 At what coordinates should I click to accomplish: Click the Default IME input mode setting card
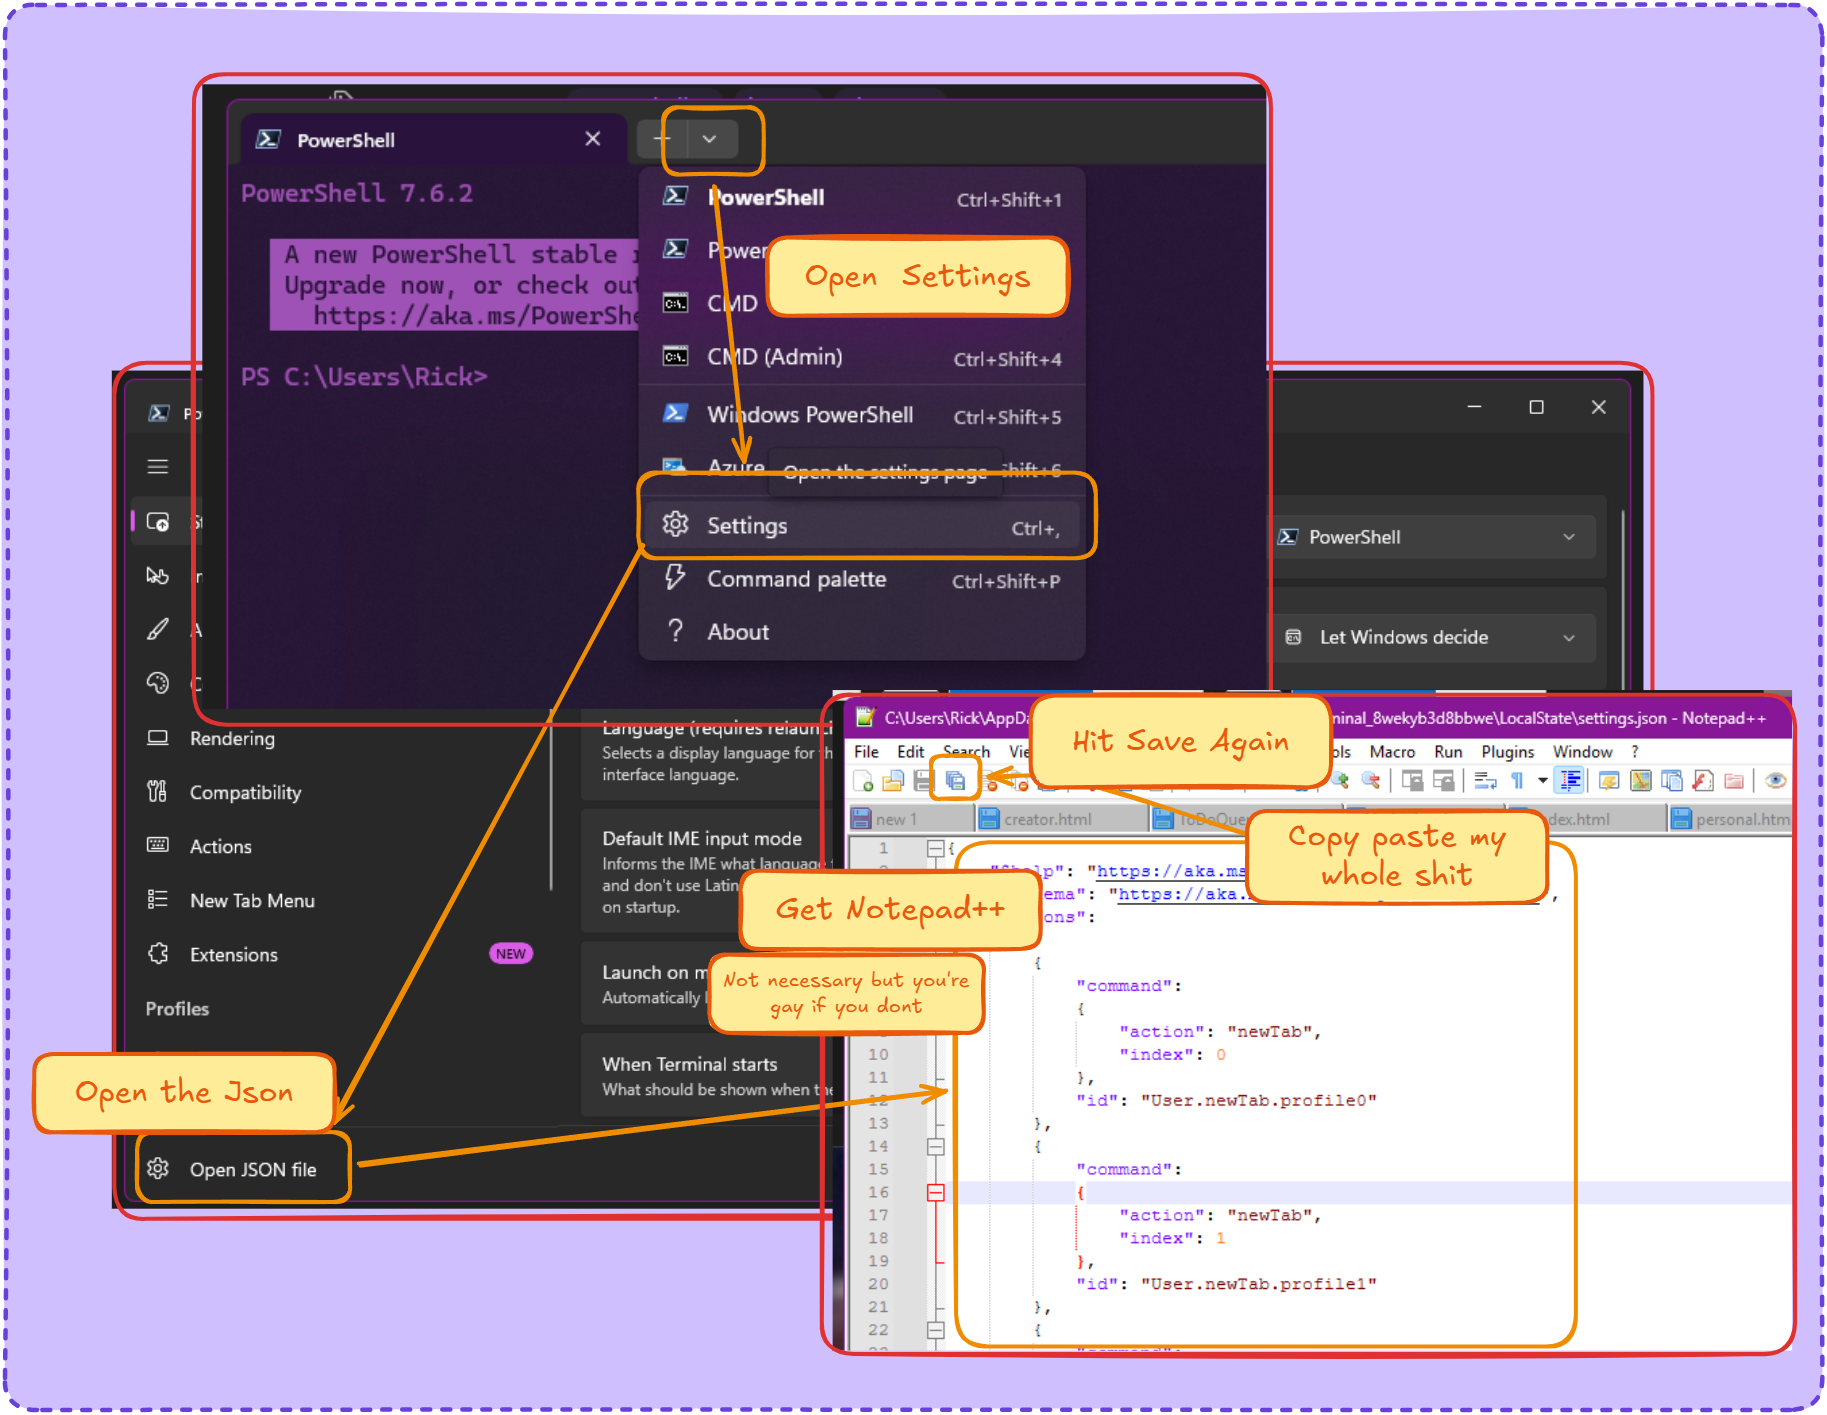(x=708, y=871)
